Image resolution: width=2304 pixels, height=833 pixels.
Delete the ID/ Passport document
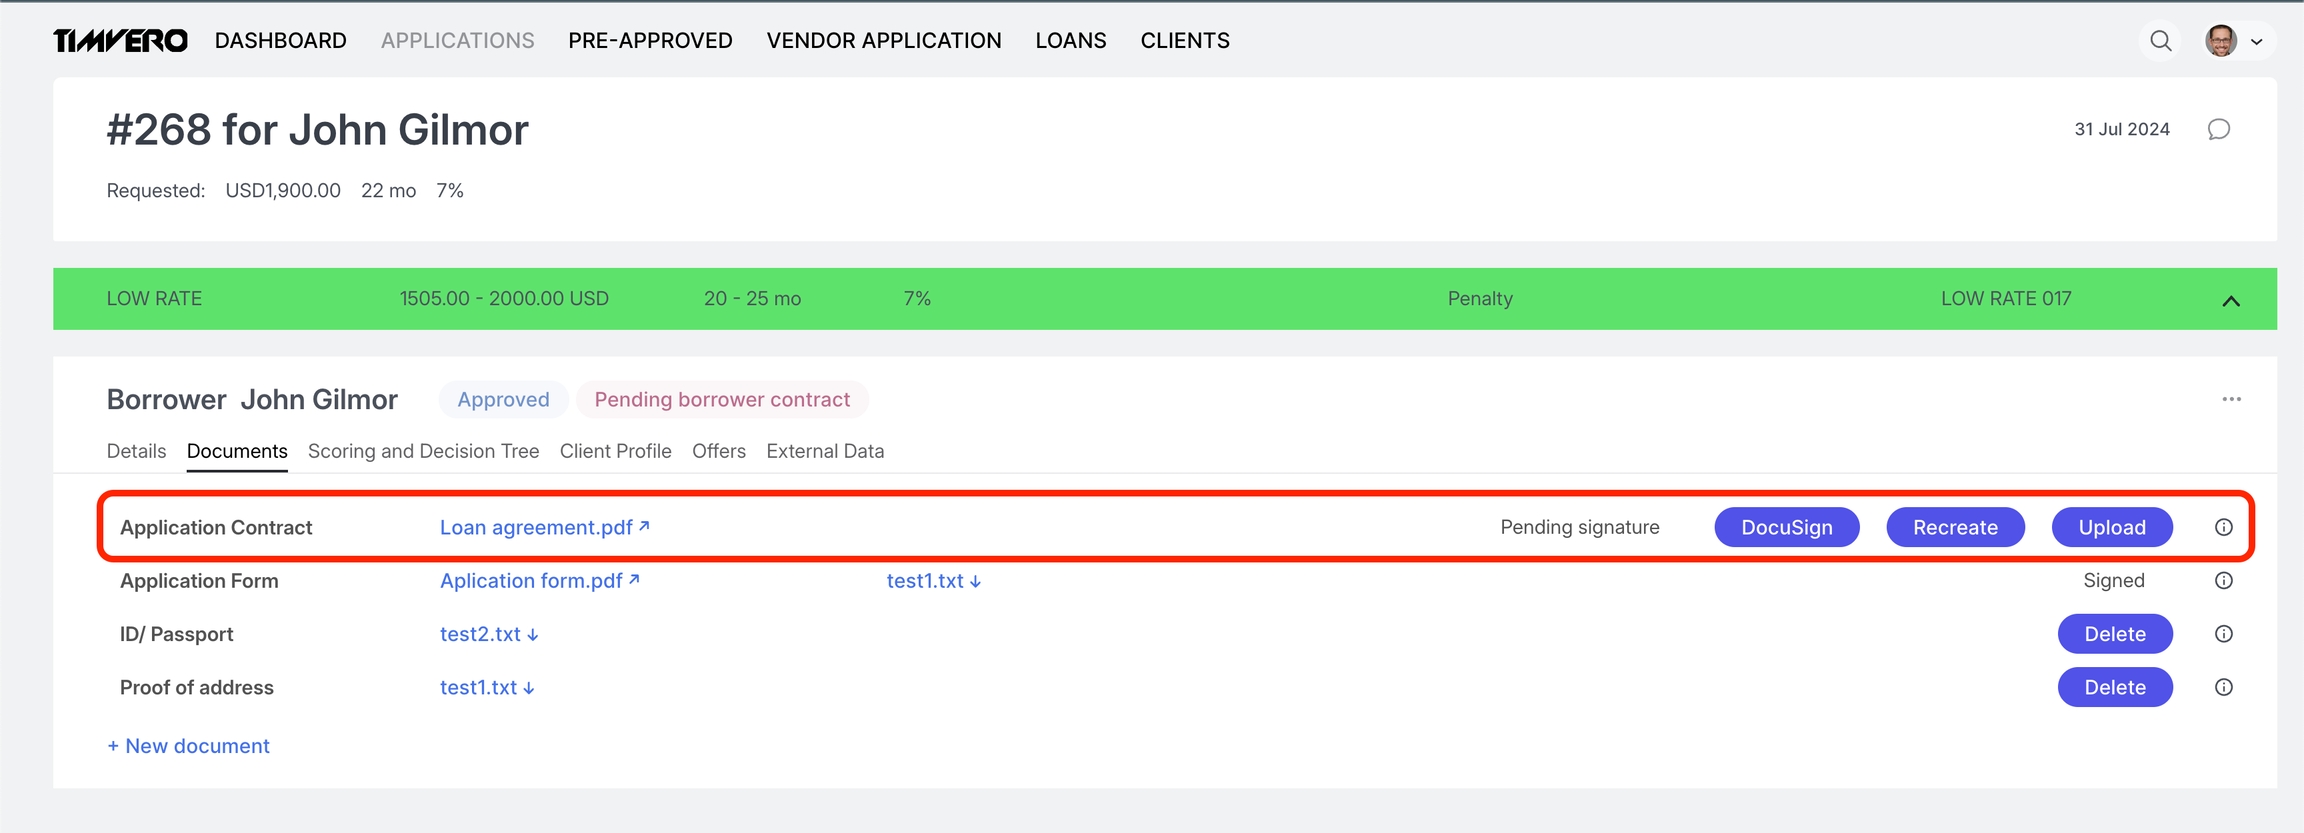tap(2114, 634)
